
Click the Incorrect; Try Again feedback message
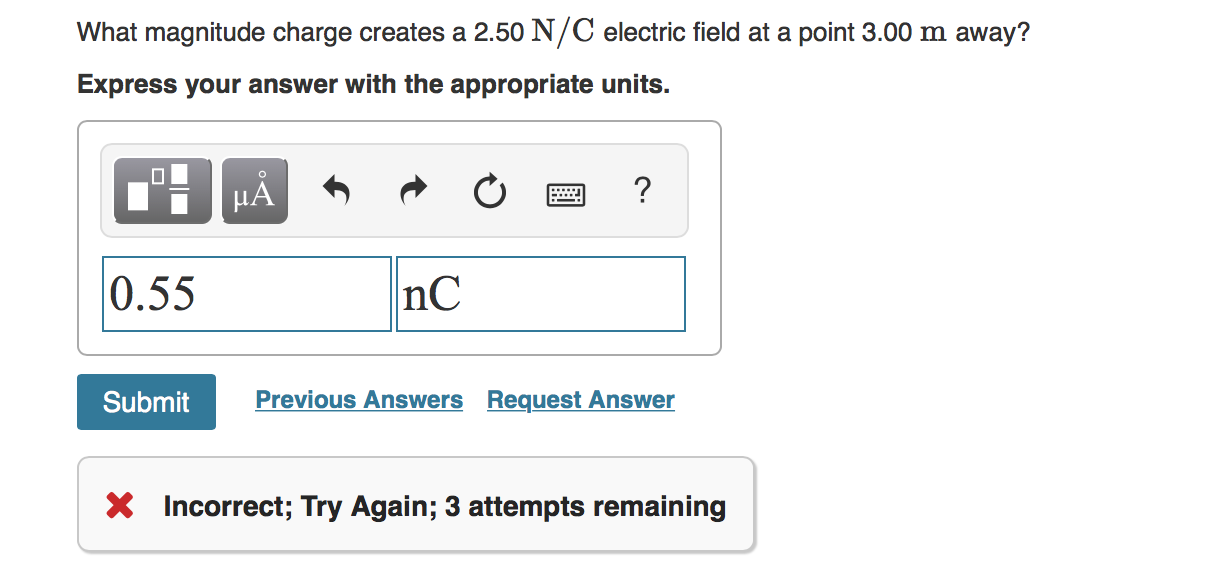(443, 506)
